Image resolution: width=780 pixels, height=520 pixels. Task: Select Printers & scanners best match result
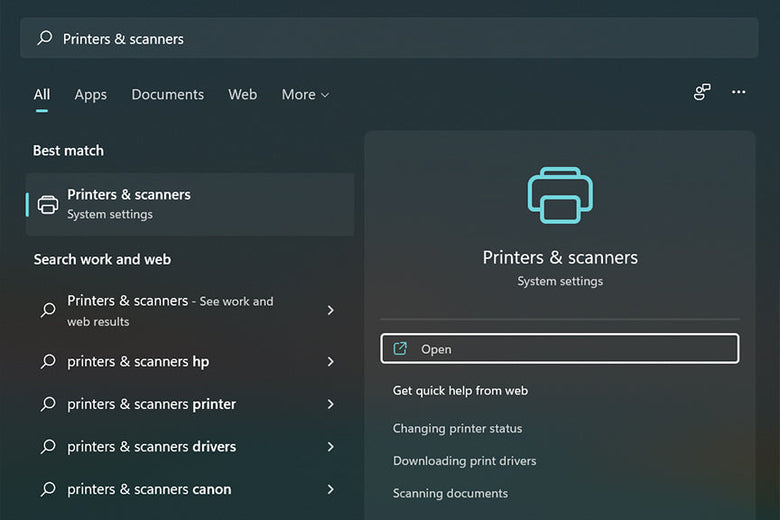click(190, 204)
